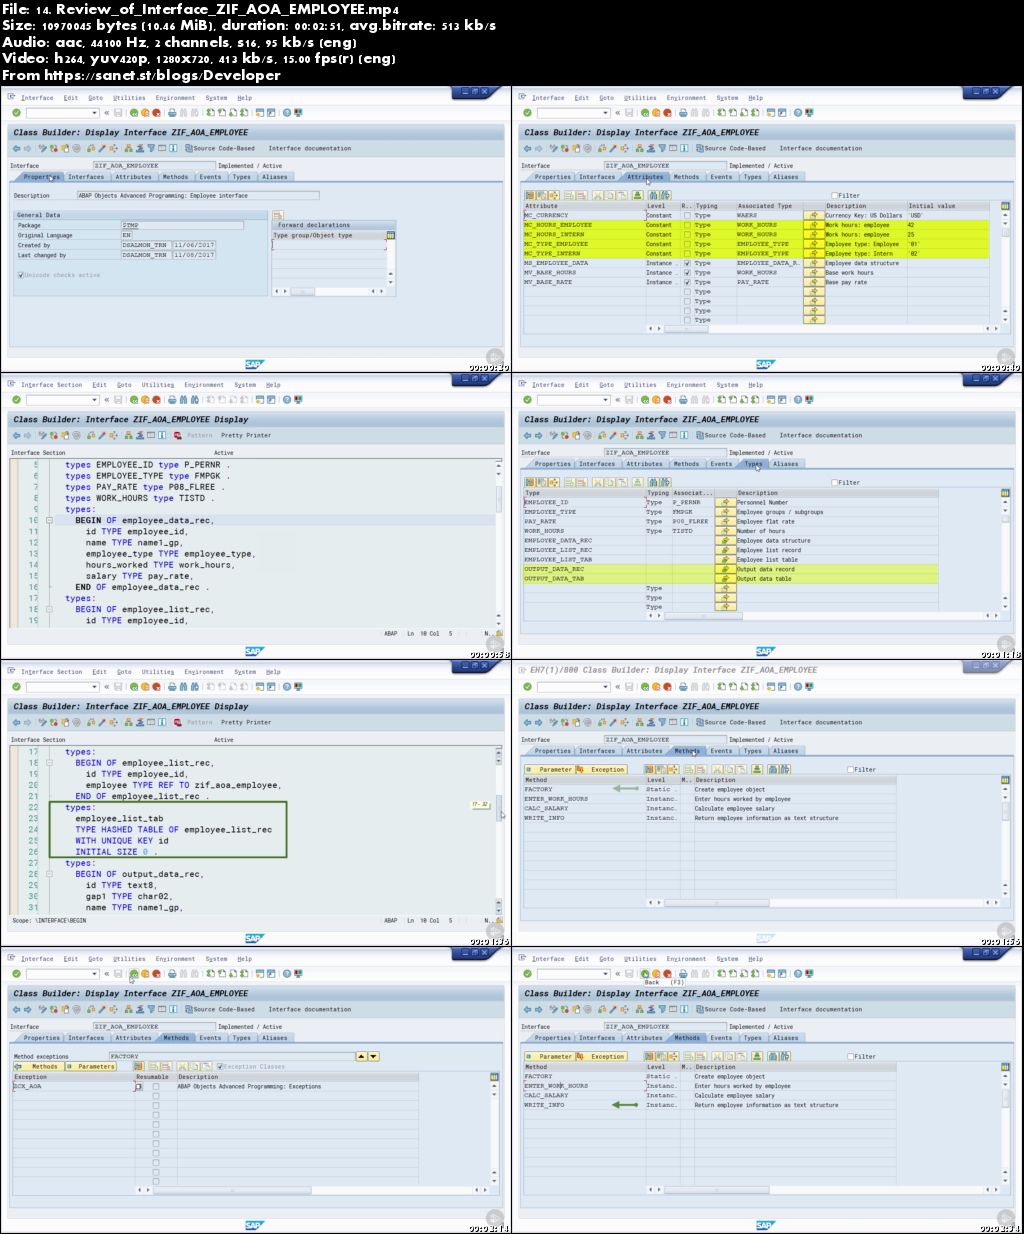Viewport: 1024px width, 1234px height.
Task: Toggle the read-only checkbox in the MC_CURRENCY row
Action: (686, 215)
